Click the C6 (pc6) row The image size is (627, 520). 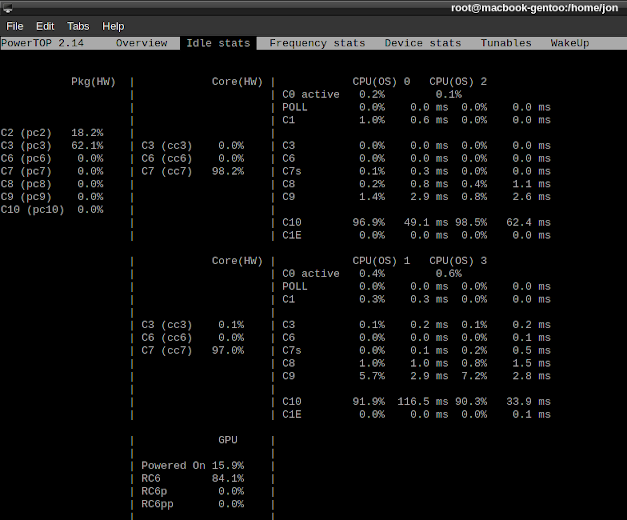(52, 158)
